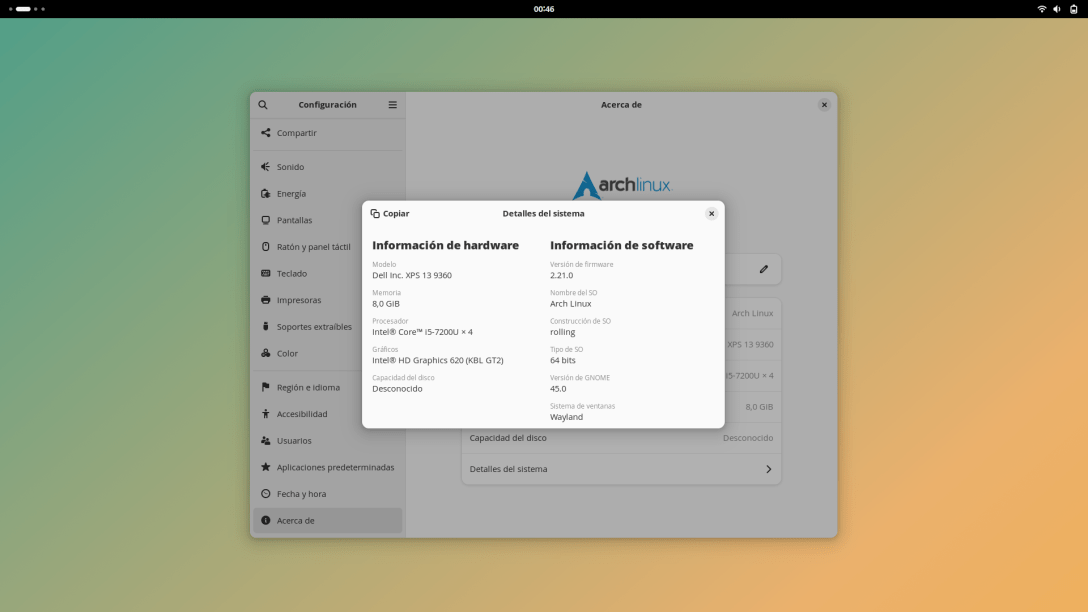Click the Arch Linux logo
The height and width of the screenshot is (612, 1088).
click(622, 185)
